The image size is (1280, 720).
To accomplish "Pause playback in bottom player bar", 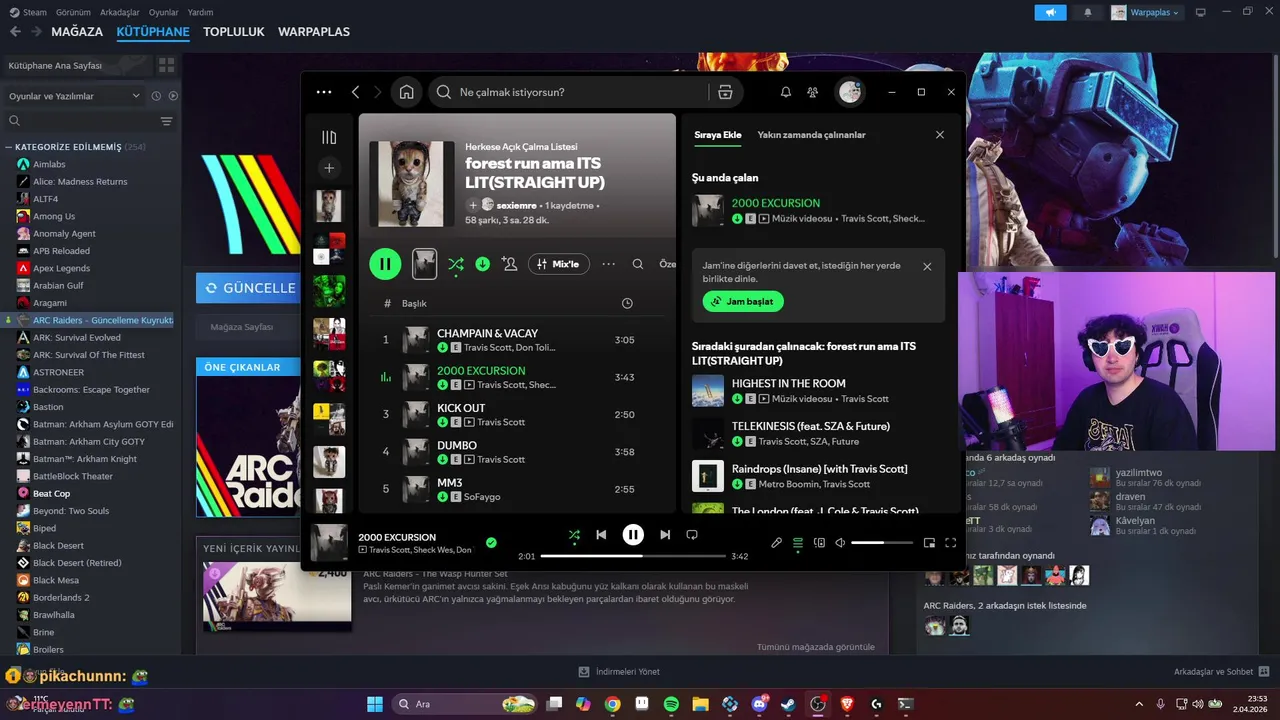I will click(633, 535).
